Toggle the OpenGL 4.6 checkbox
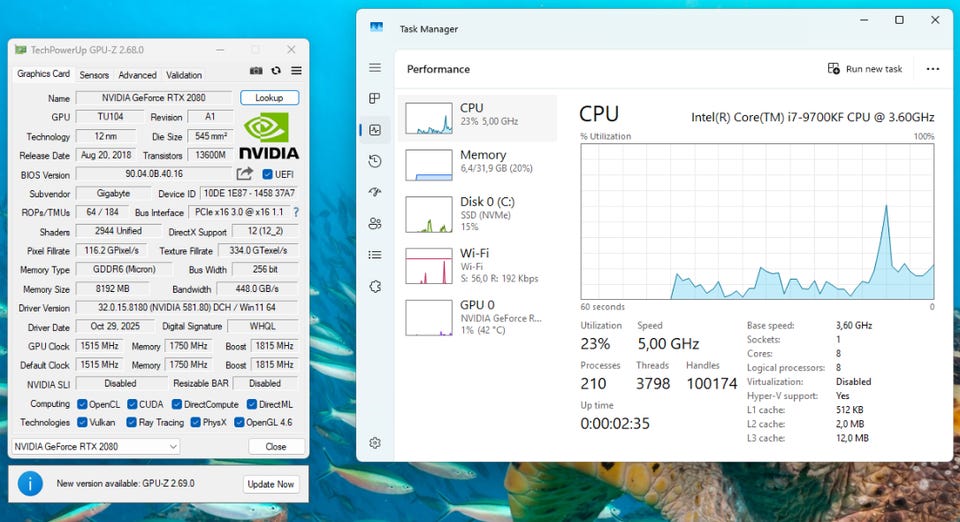This screenshot has width=960, height=522. [239, 422]
